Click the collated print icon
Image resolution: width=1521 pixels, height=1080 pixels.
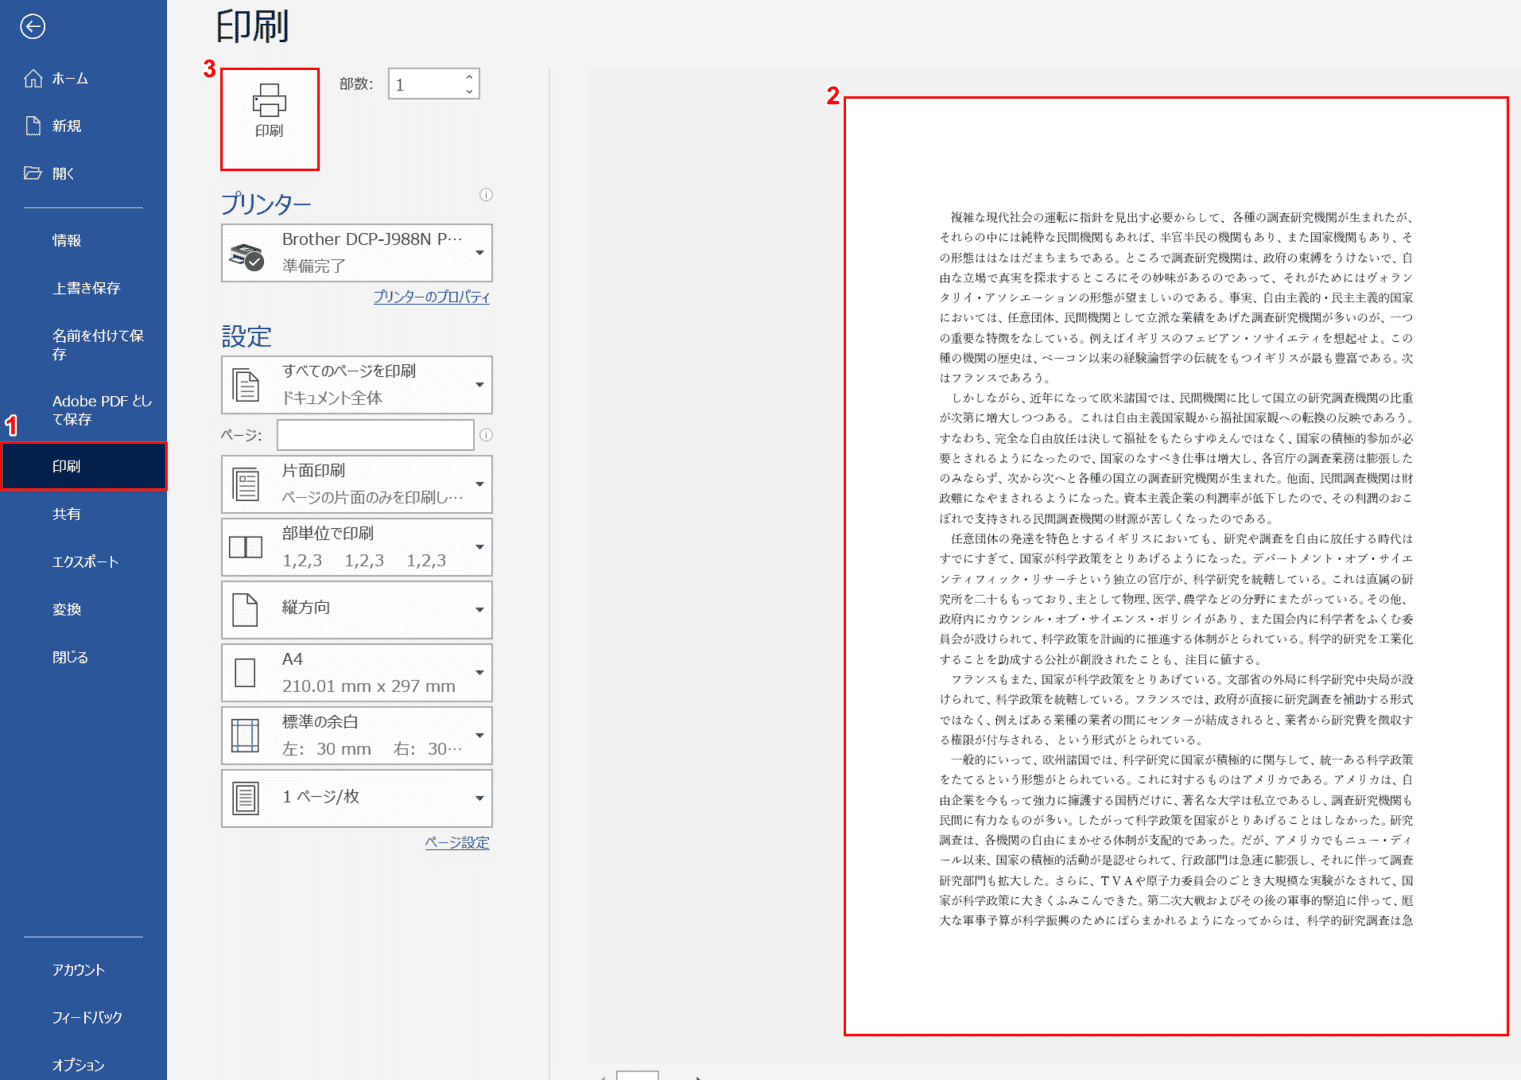point(246,547)
